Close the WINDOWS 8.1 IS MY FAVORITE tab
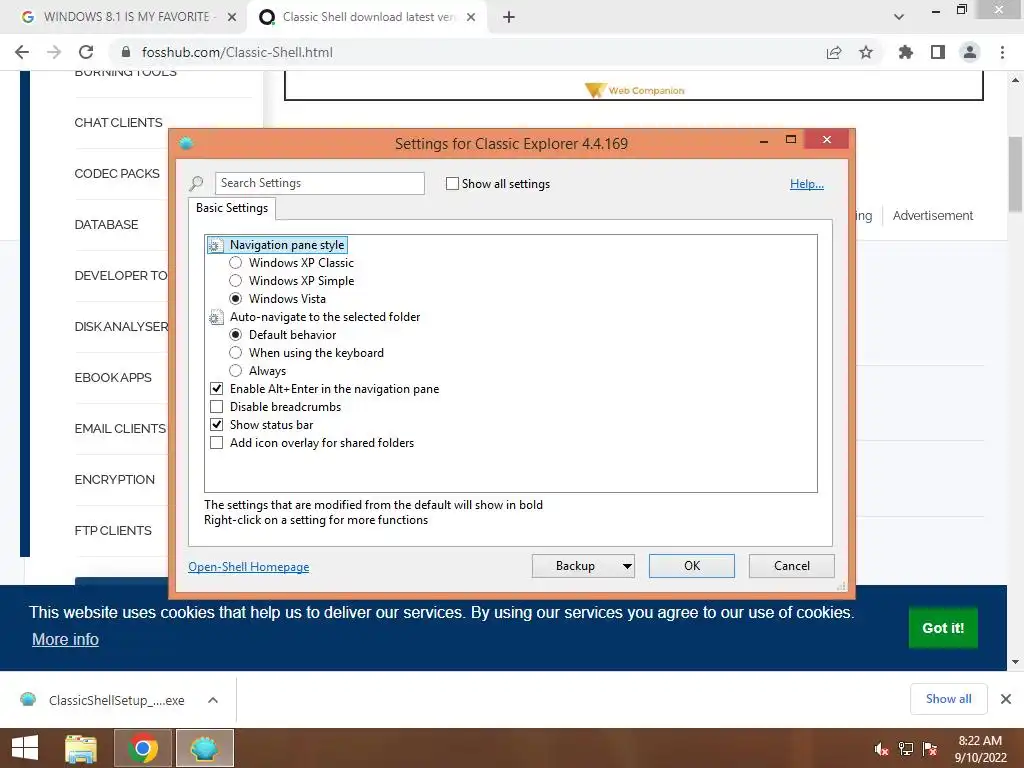This screenshot has height=768, width=1024. [232, 17]
